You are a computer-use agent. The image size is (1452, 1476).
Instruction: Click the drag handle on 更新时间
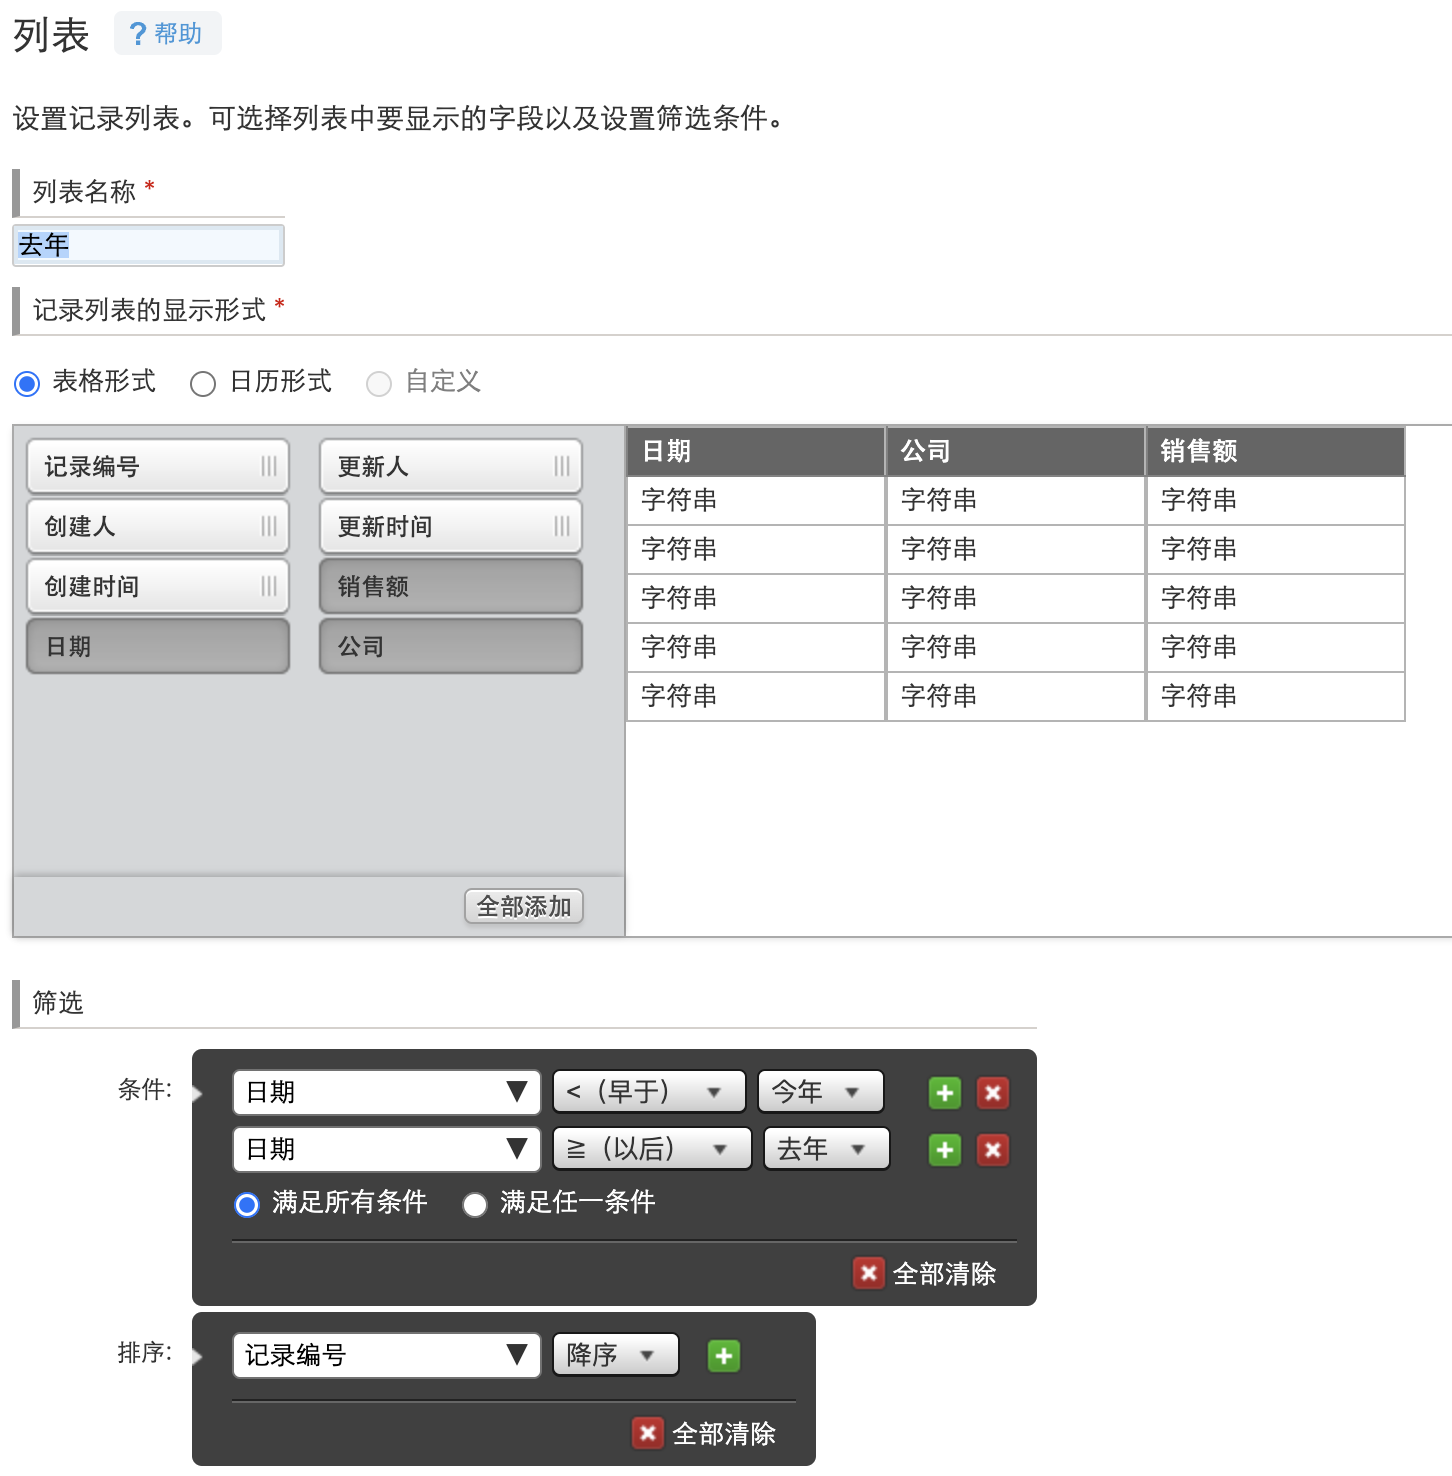tap(562, 527)
